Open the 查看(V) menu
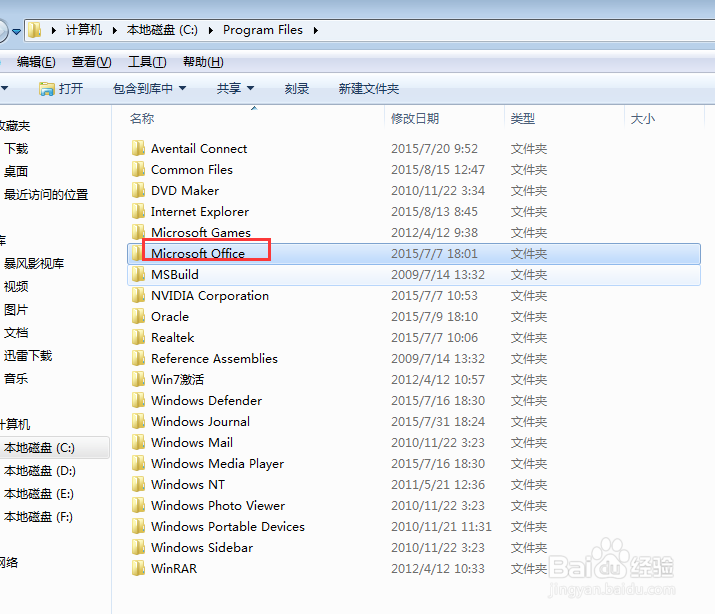The image size is (715, 614). [x=91, y=62]
